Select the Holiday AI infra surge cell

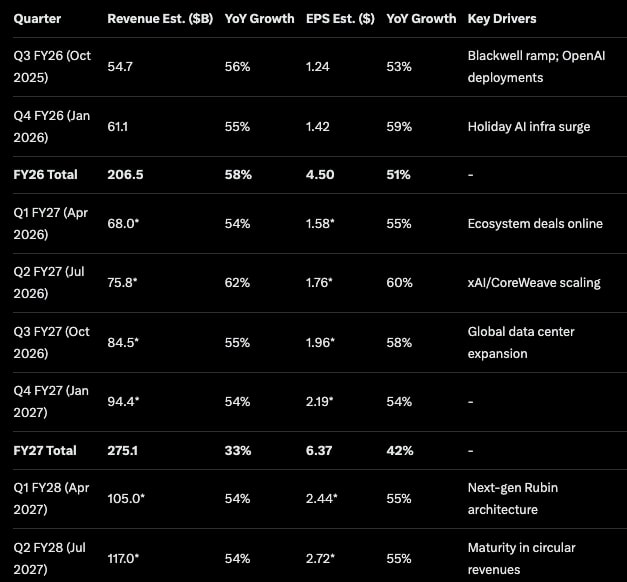pos(529,126)
